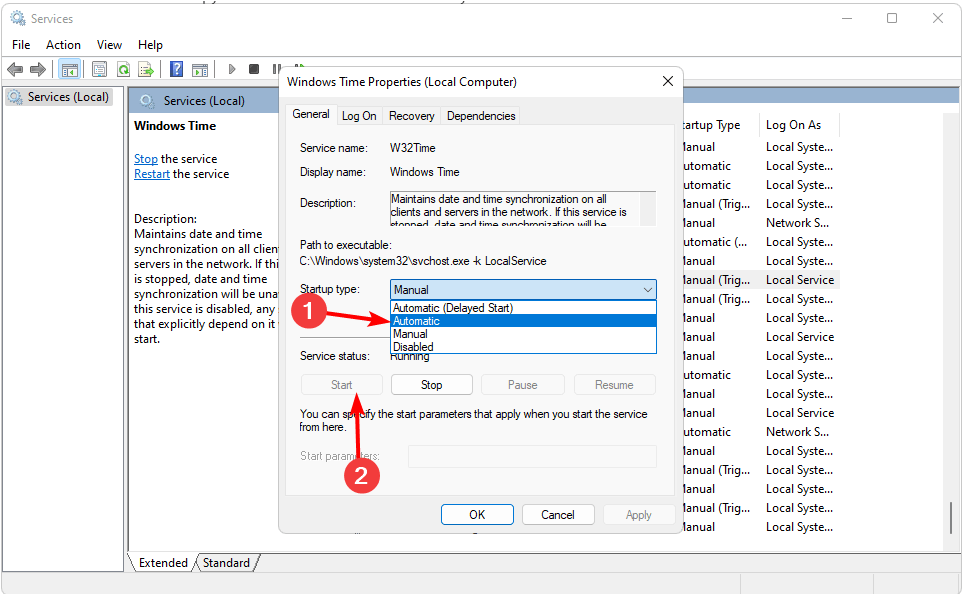Switch to the Extended view tab

click(x=163, y=563)
